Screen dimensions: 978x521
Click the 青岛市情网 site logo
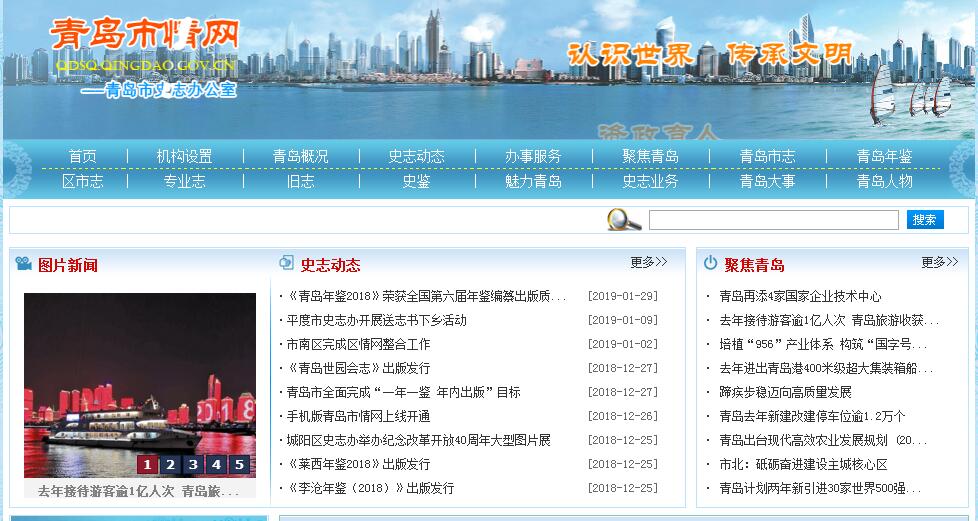[x=145, y=33]
